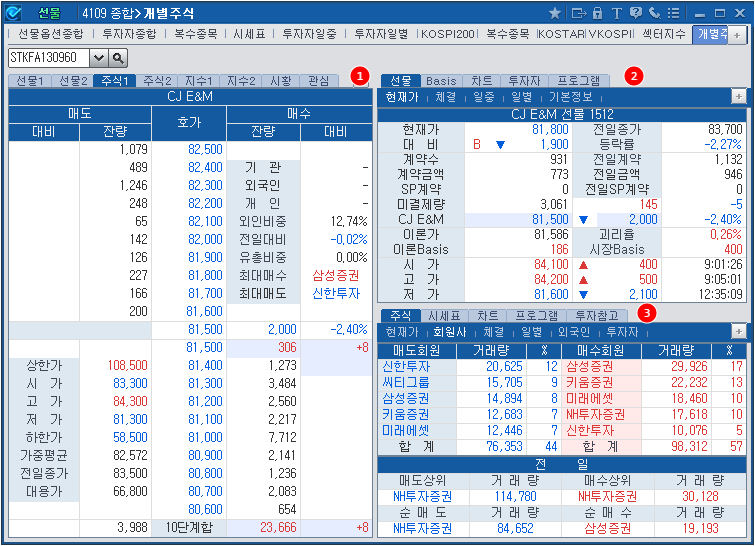Click the magnifier search button beside code box
The image size is (755, 546).
(118, 58)
